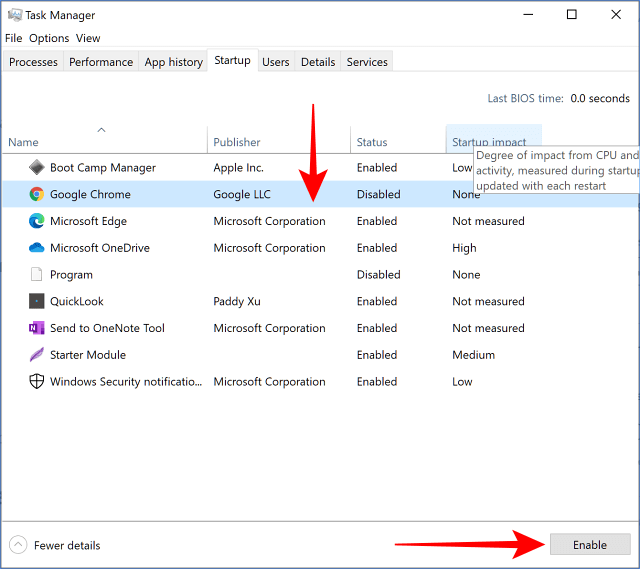Click the Send to OneNote Tool icon
This screenshot has height=569, width=640.
37,328
